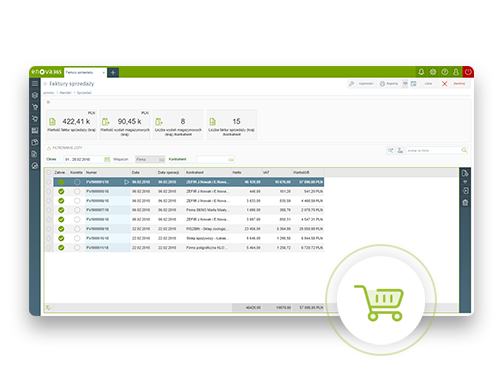Screen dimensions: 500x383
Task: Click the red power logout button
Action: pyautogui.click(x=468, y=72)
